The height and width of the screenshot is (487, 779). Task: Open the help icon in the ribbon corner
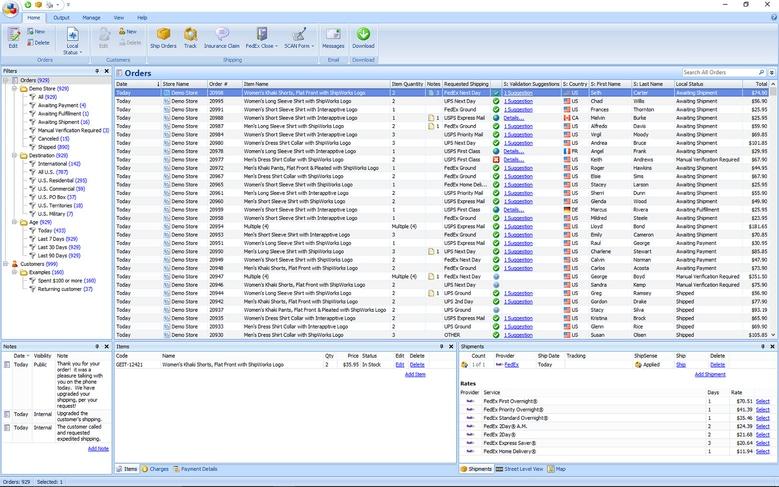click(x=774, y=17)
